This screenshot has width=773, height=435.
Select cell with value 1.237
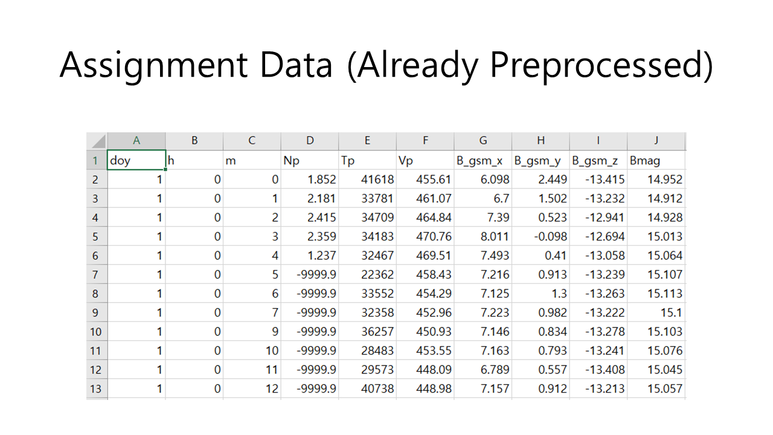[310, 255]
